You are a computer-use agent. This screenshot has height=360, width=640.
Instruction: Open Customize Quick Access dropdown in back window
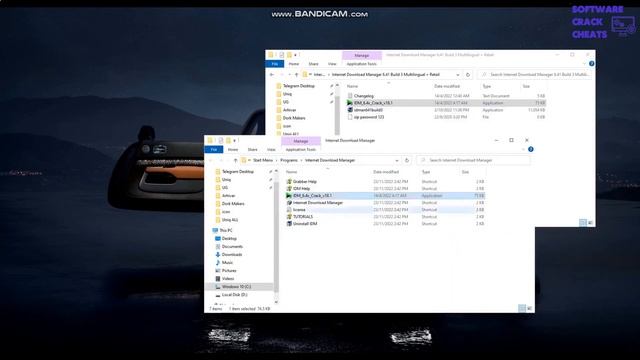click(x=296, y=55)
